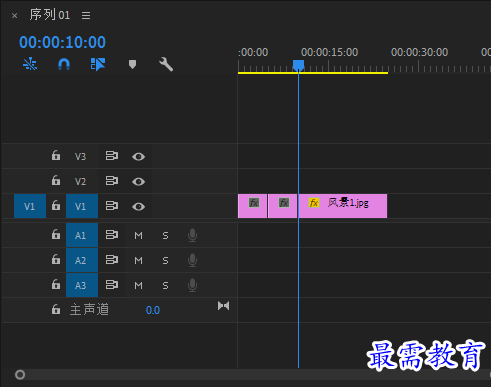The image size is (491, 387).
Task: Enable voice-over record on A3
Action: click(192, 285)
